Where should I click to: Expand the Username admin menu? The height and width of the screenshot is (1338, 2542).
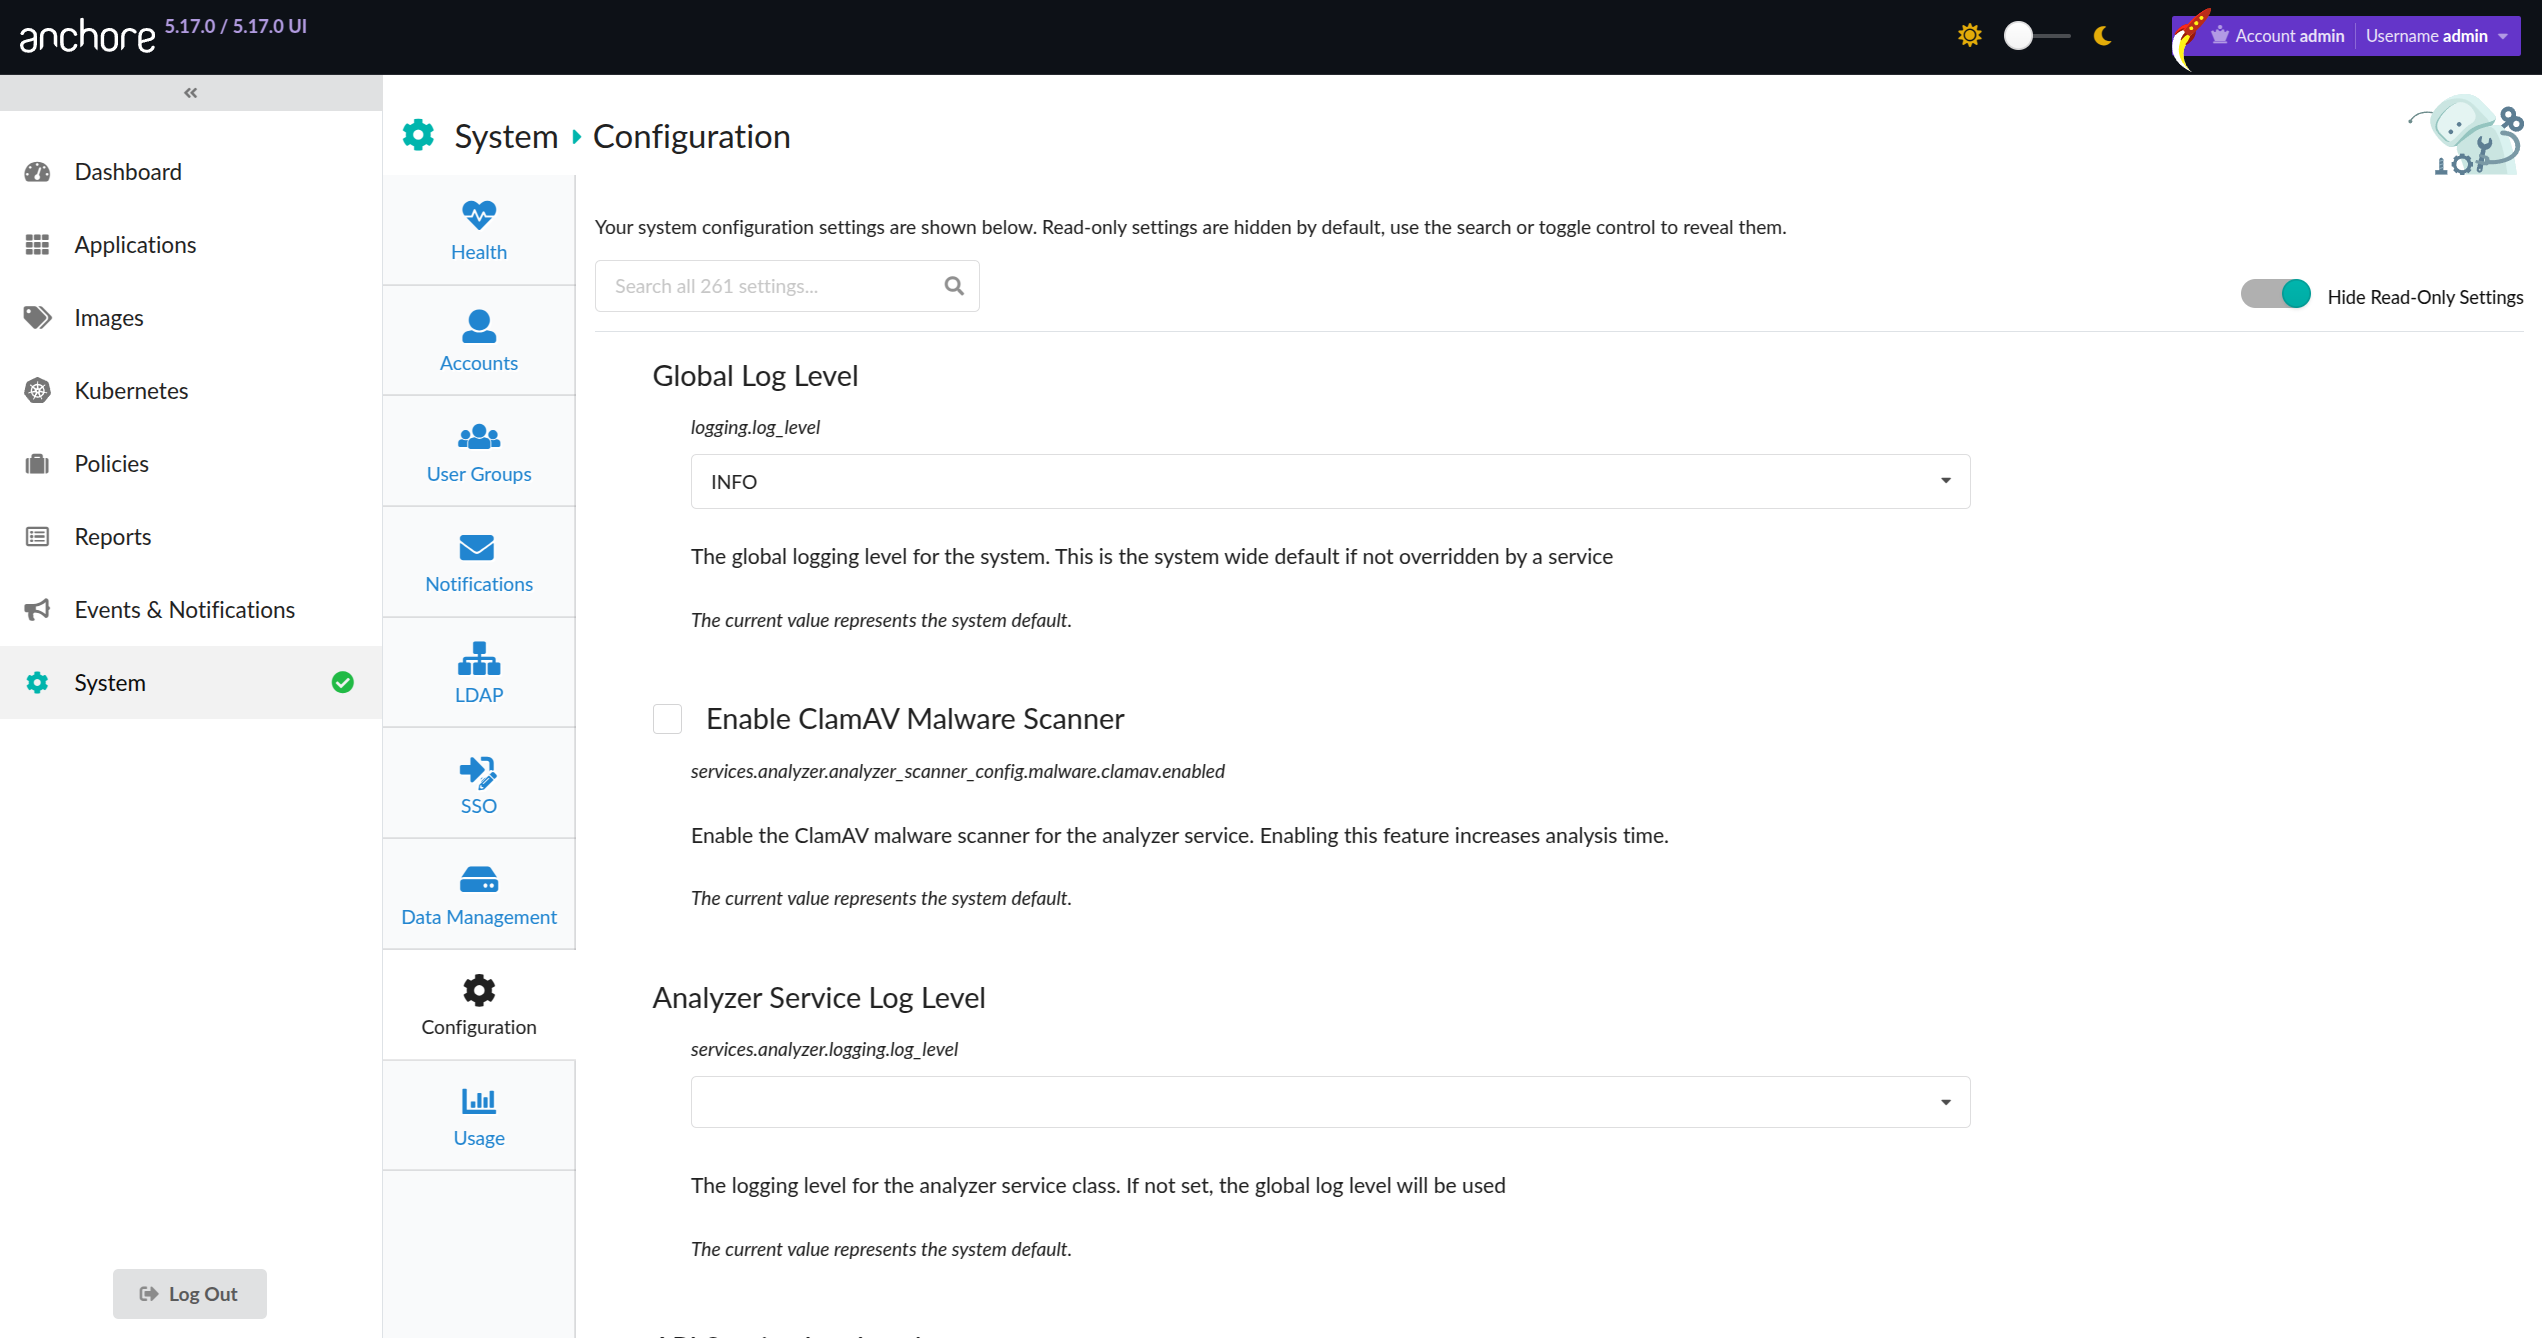point(2438,35)
